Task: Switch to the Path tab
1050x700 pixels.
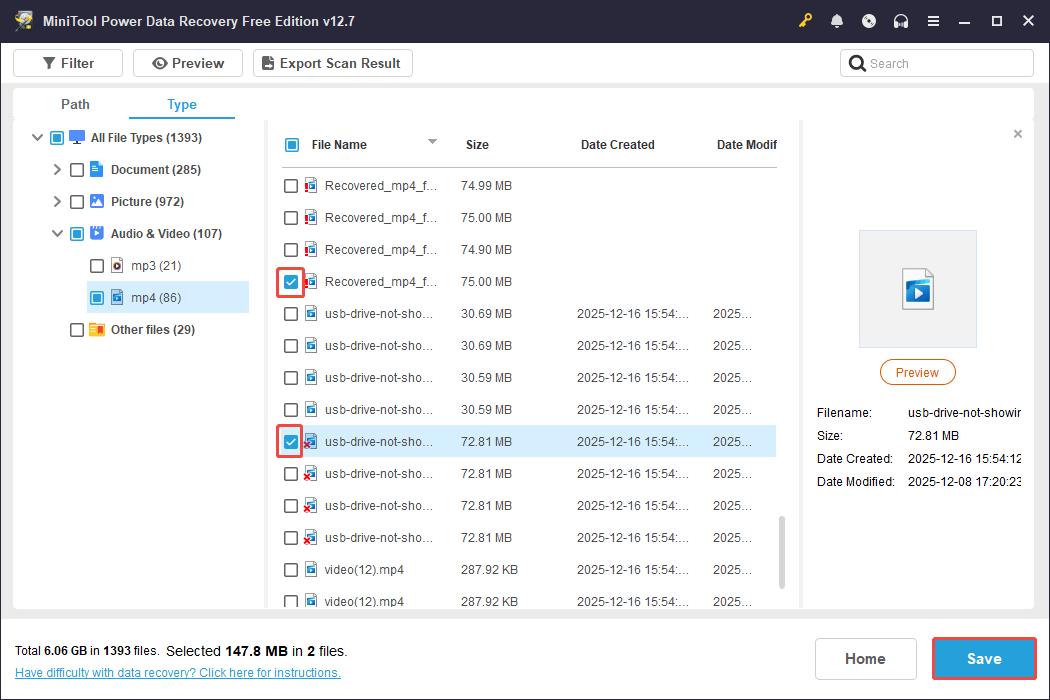Action: pyautogui.click(x=74, y=104)
